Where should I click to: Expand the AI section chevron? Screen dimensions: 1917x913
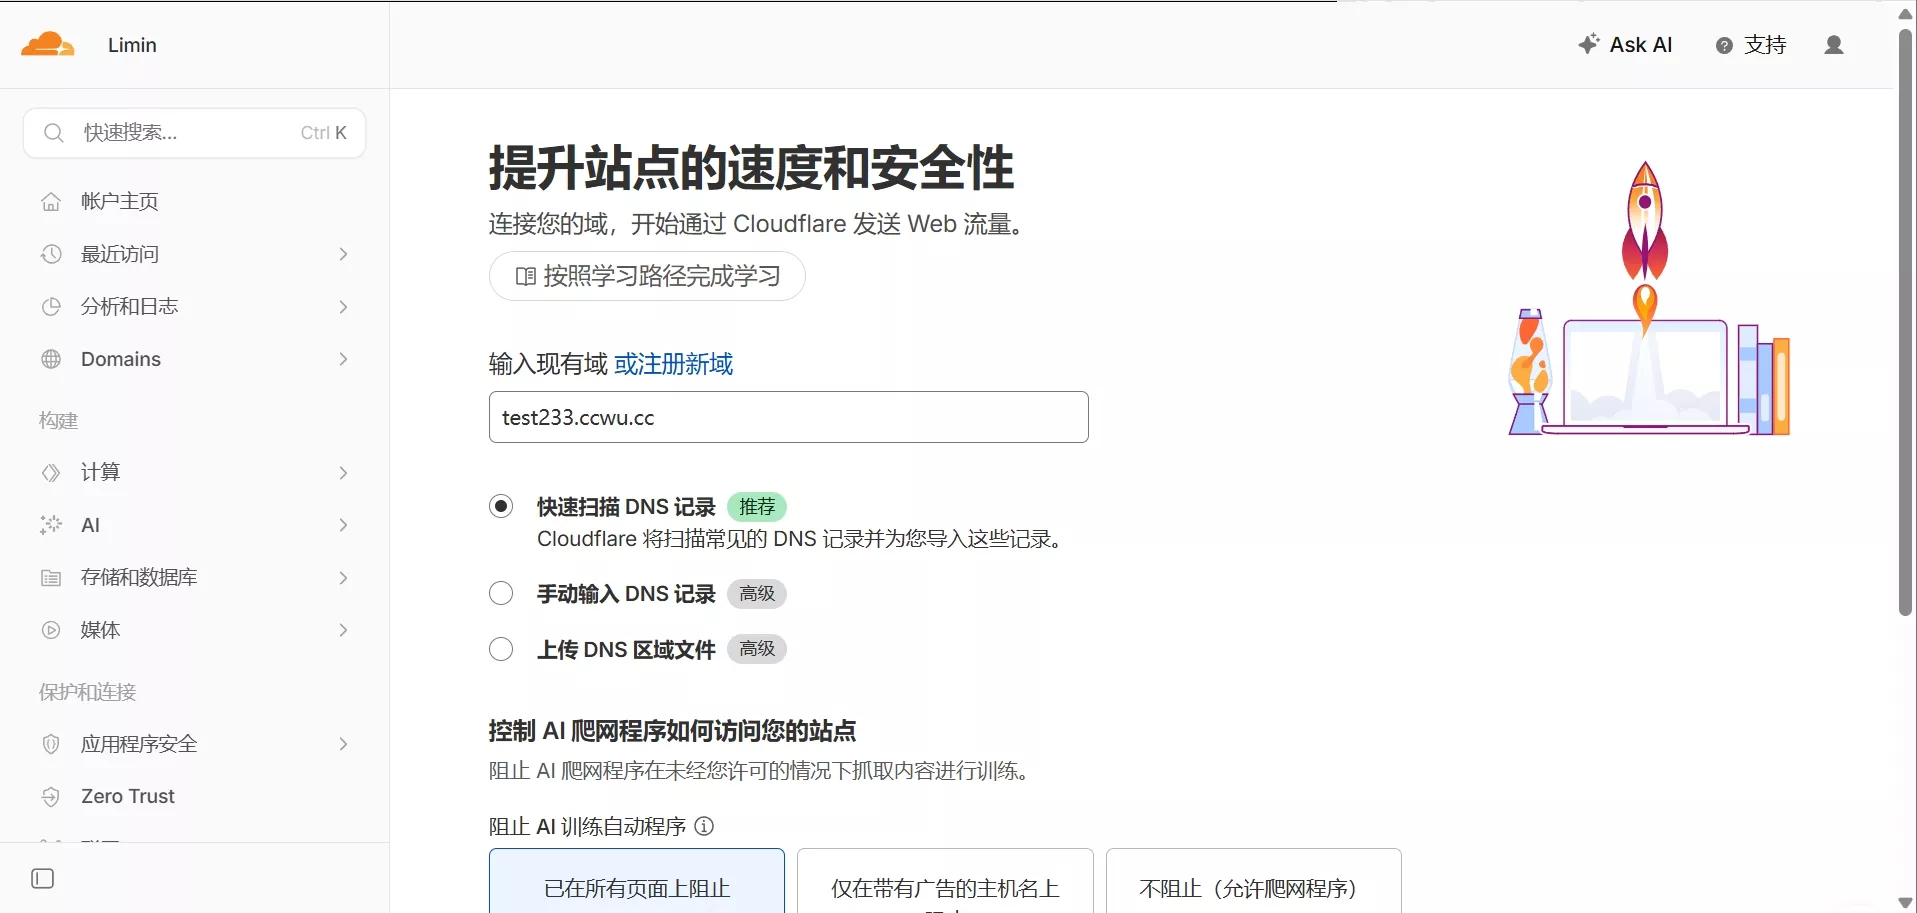(343, 525)
